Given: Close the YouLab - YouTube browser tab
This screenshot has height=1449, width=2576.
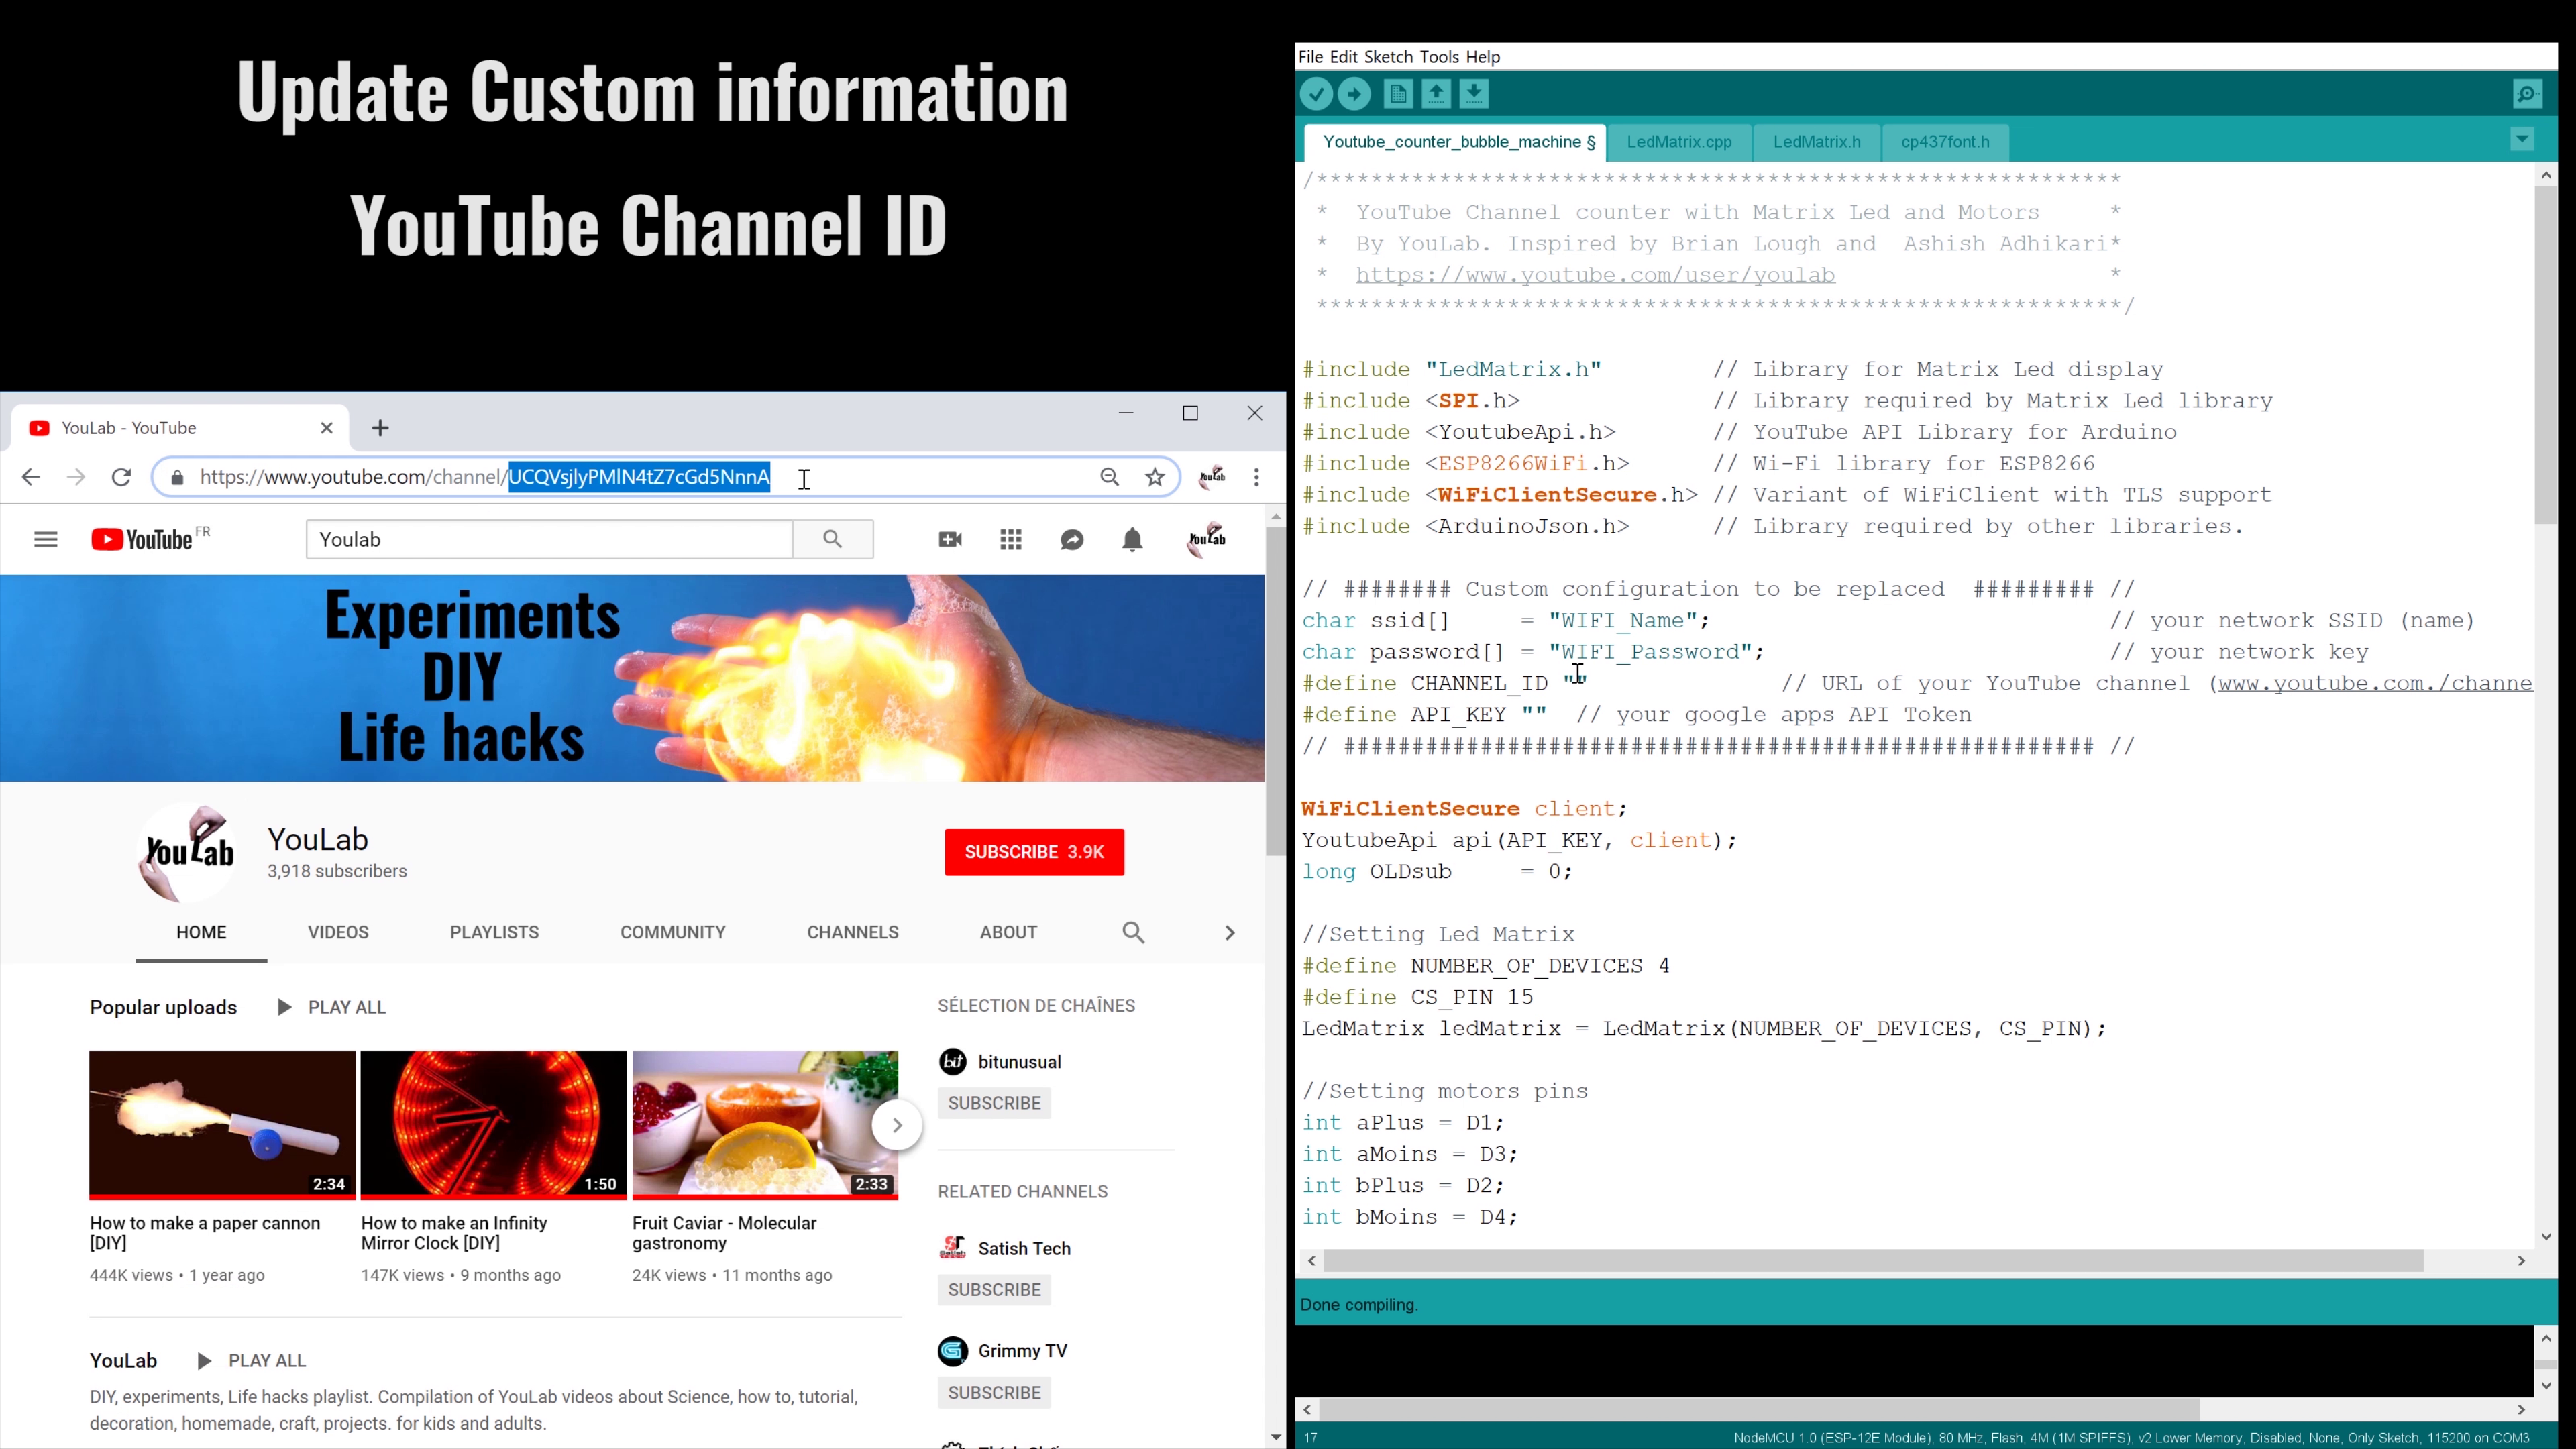Looking at the screenshot, I should (326, 428).
